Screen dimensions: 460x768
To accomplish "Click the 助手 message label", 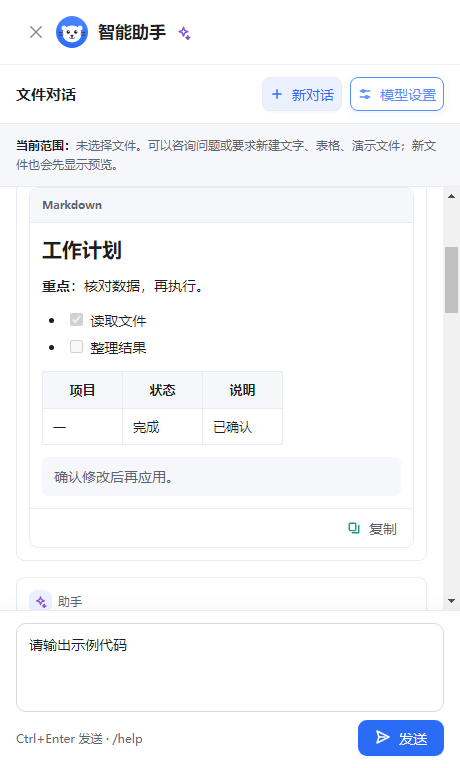I will pyautogui.click(x=70, y=601).
